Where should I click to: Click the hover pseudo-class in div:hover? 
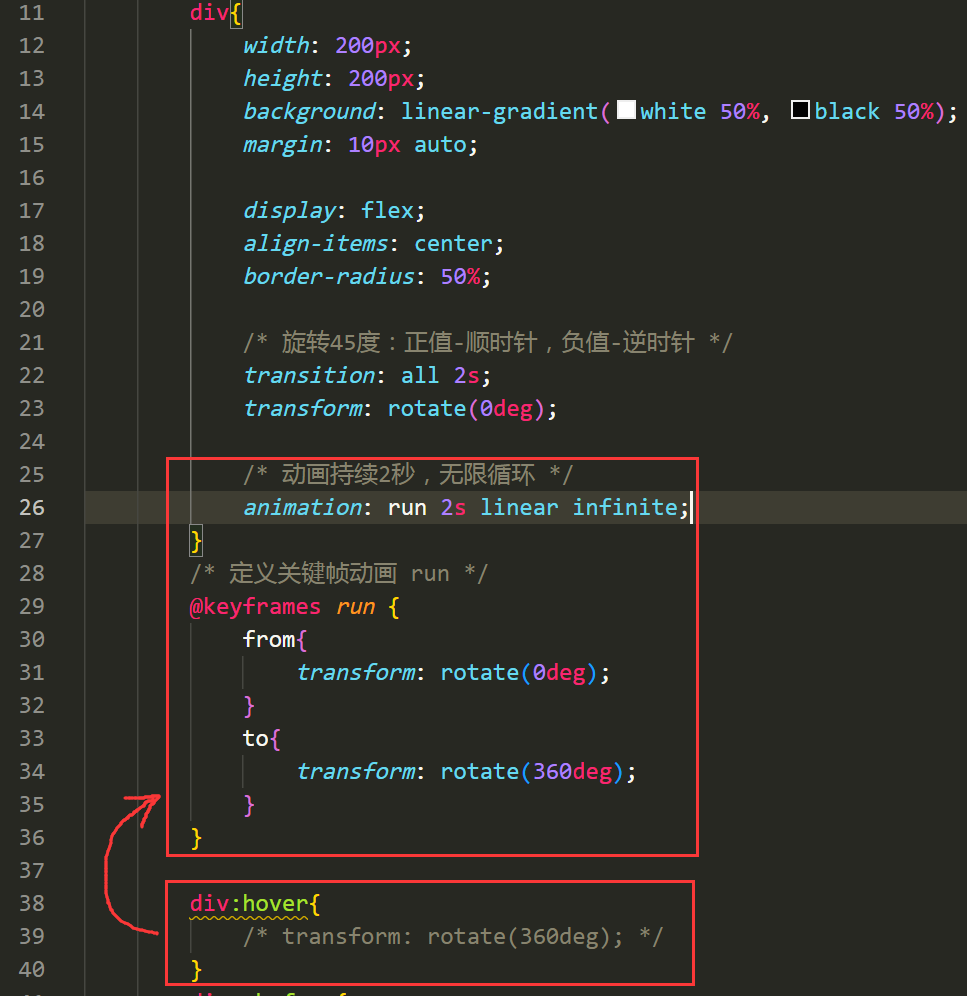(x=275, y=903)
